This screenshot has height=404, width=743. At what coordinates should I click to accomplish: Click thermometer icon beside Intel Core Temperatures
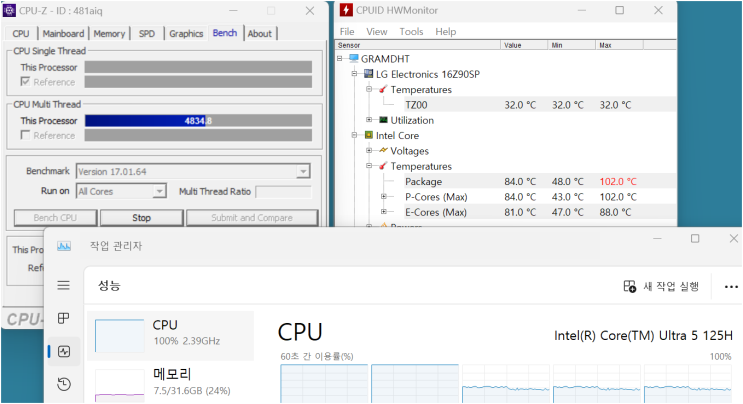click(x=383, y=166)
